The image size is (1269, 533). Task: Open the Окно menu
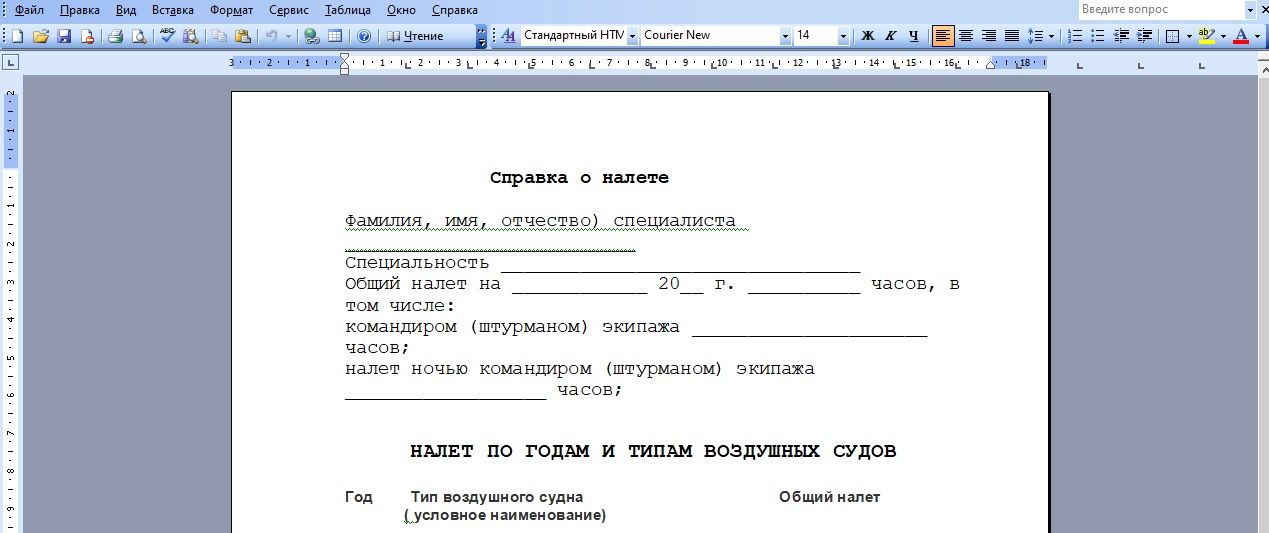point(401,10)
